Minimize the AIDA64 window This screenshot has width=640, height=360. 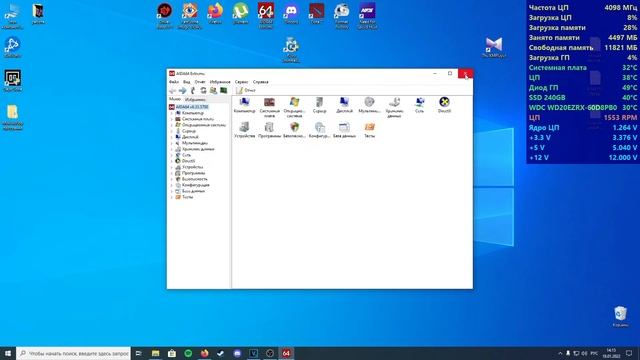point(435,73)
